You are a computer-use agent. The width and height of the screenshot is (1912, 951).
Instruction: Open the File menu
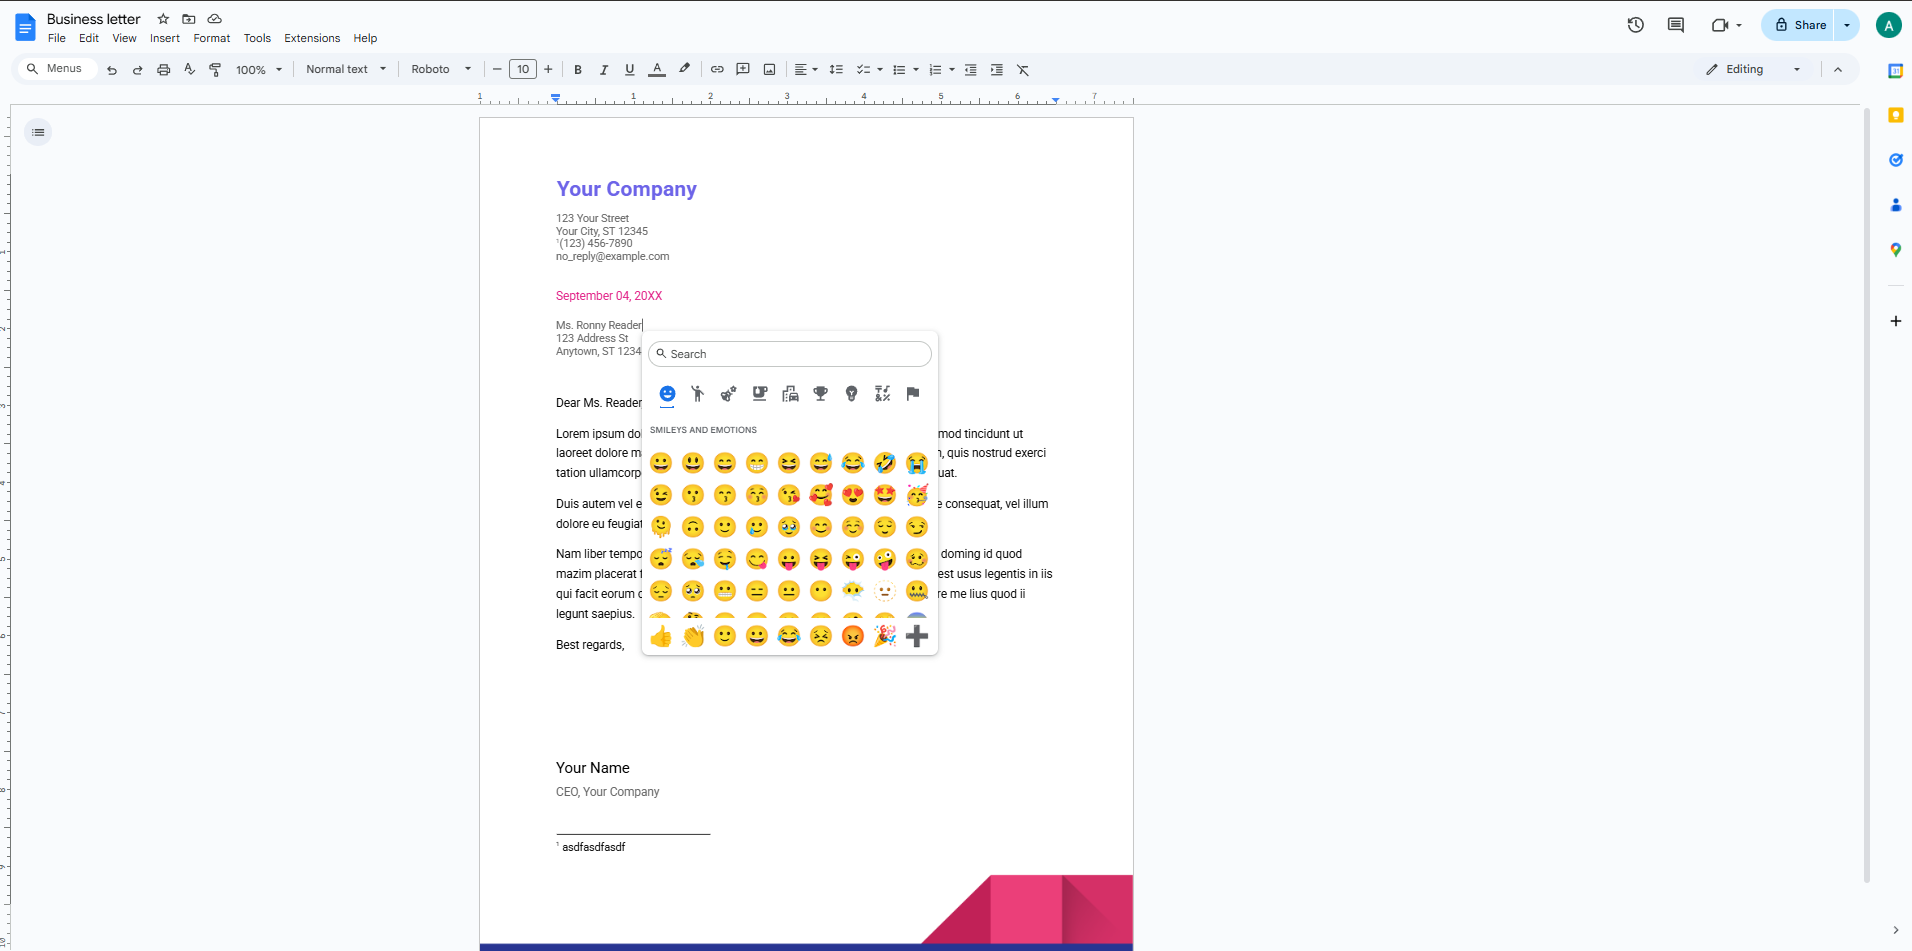click(x=57, y=38)
